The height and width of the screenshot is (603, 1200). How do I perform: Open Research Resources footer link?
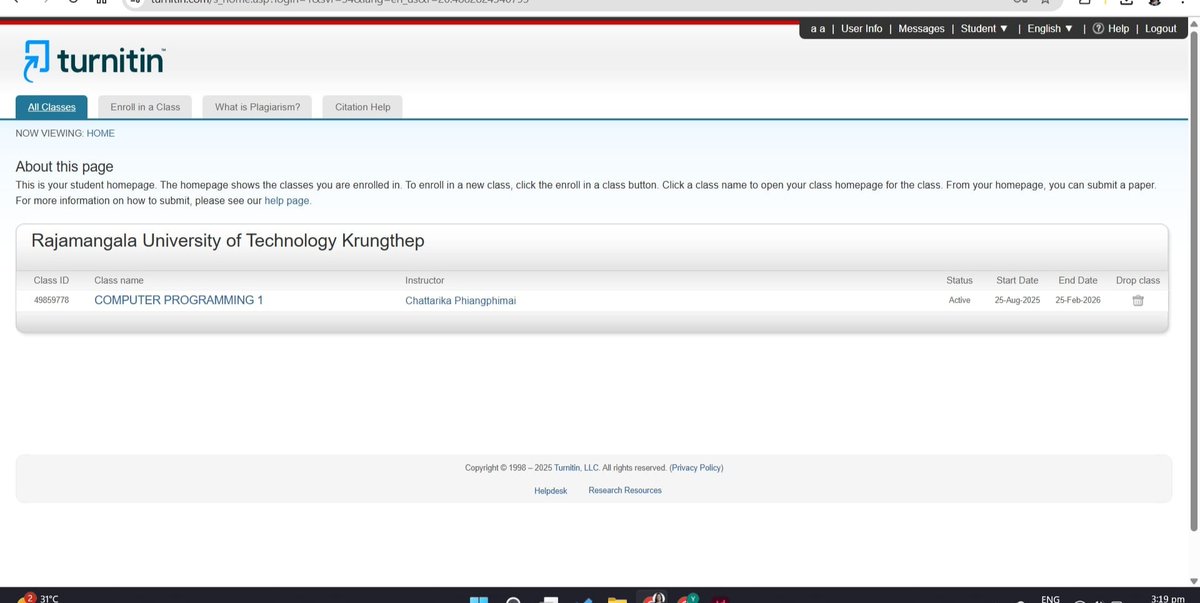tap(625, 490)
